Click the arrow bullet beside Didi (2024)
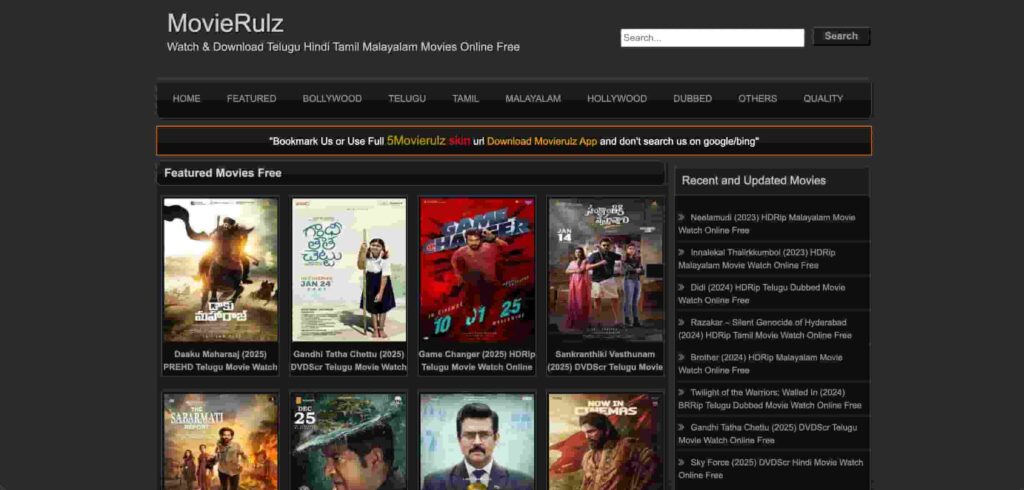1024x490 pixels. [681, 287]
